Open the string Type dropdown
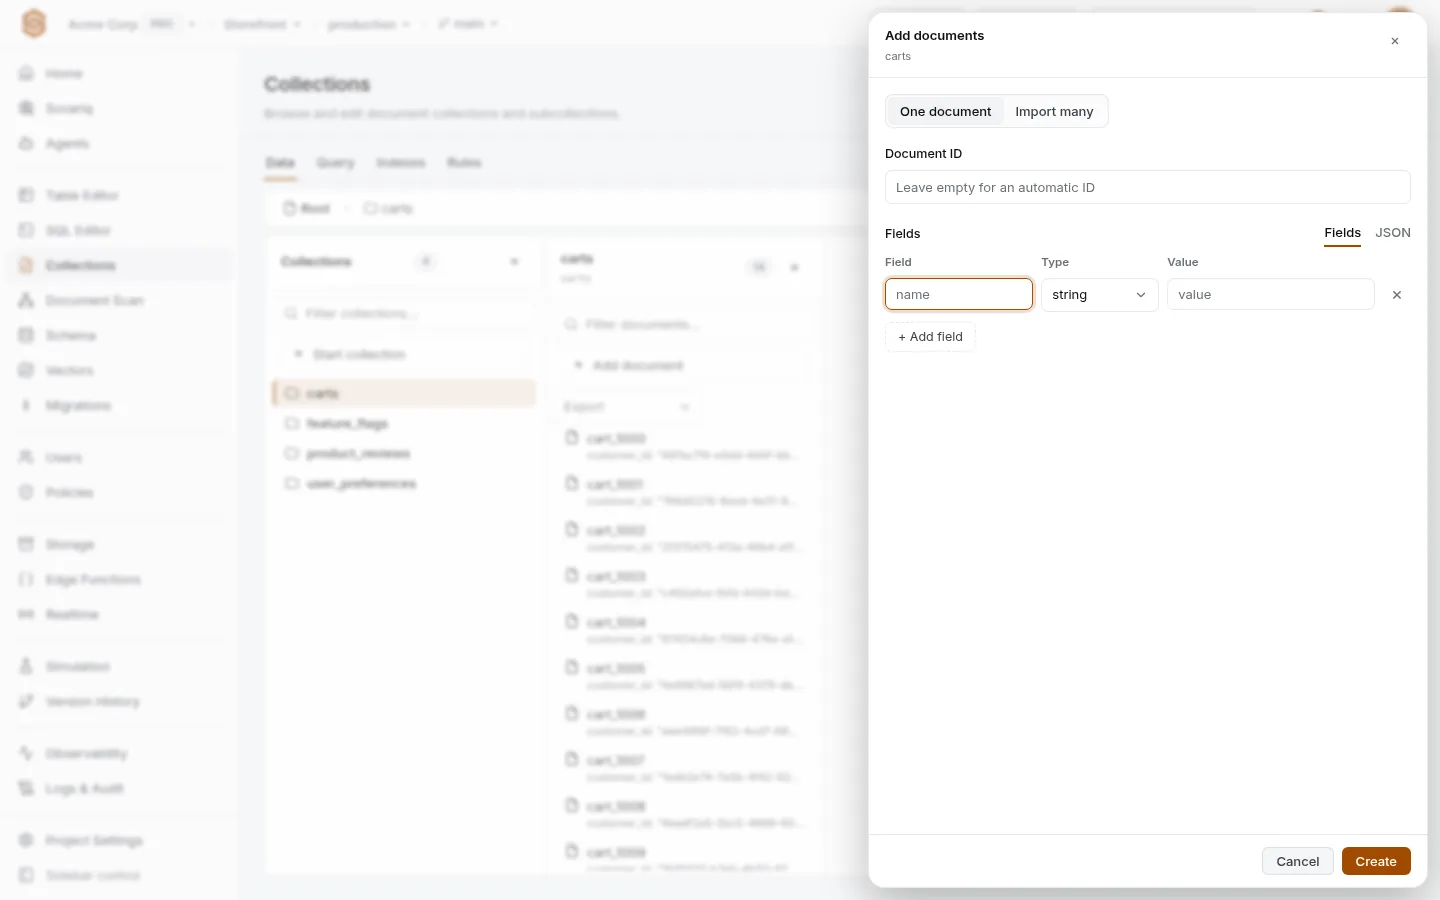This screenshot has height=900, width=1440. [x=1099, y=295]
